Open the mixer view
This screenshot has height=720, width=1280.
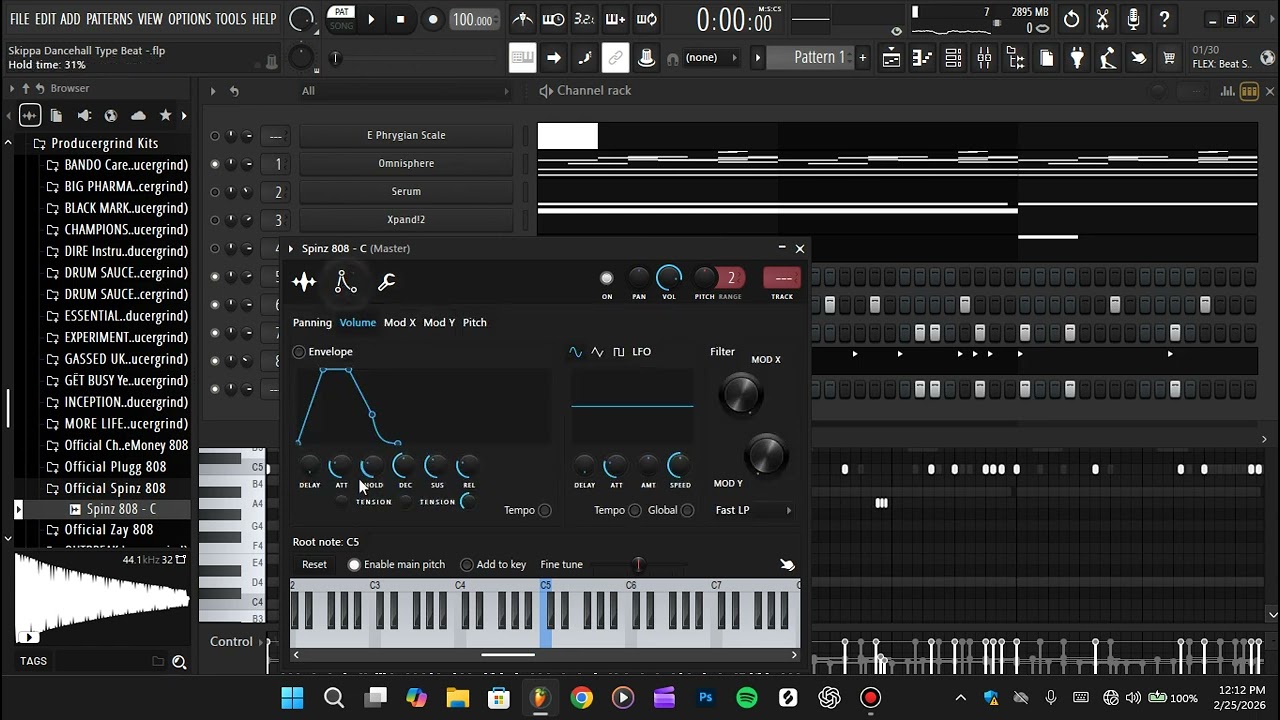coord(984,58)
